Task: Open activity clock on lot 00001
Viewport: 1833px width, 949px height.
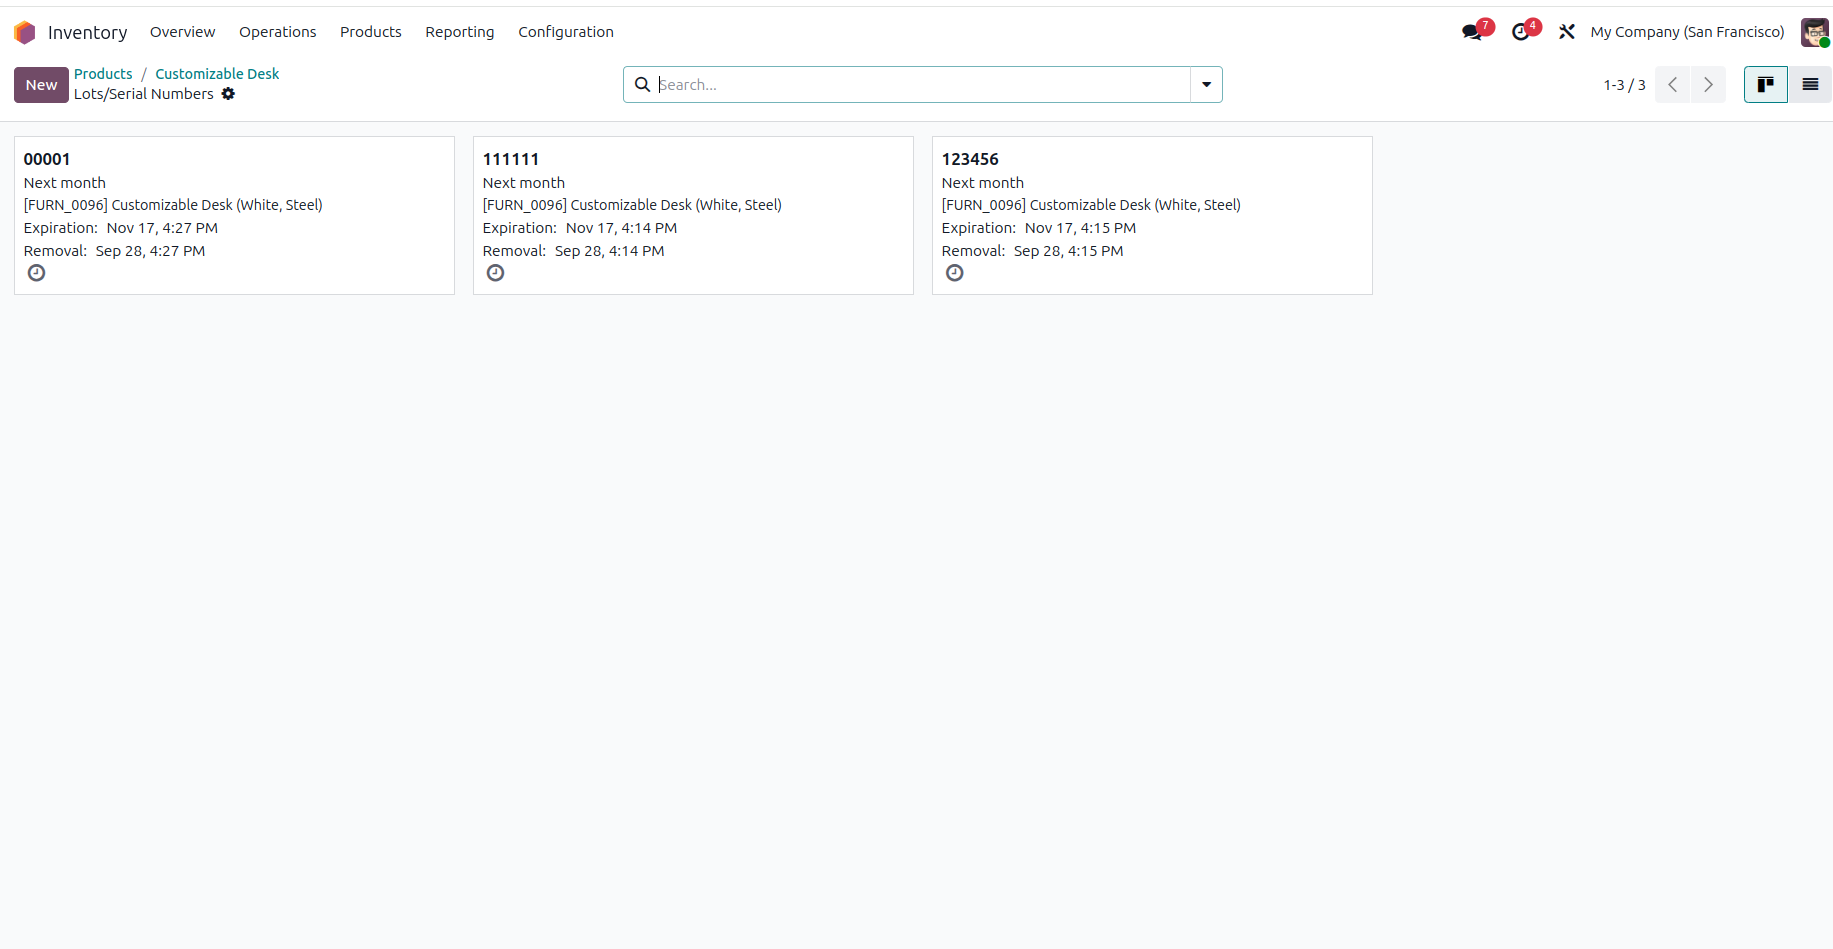Action: (x=36, y=273)
